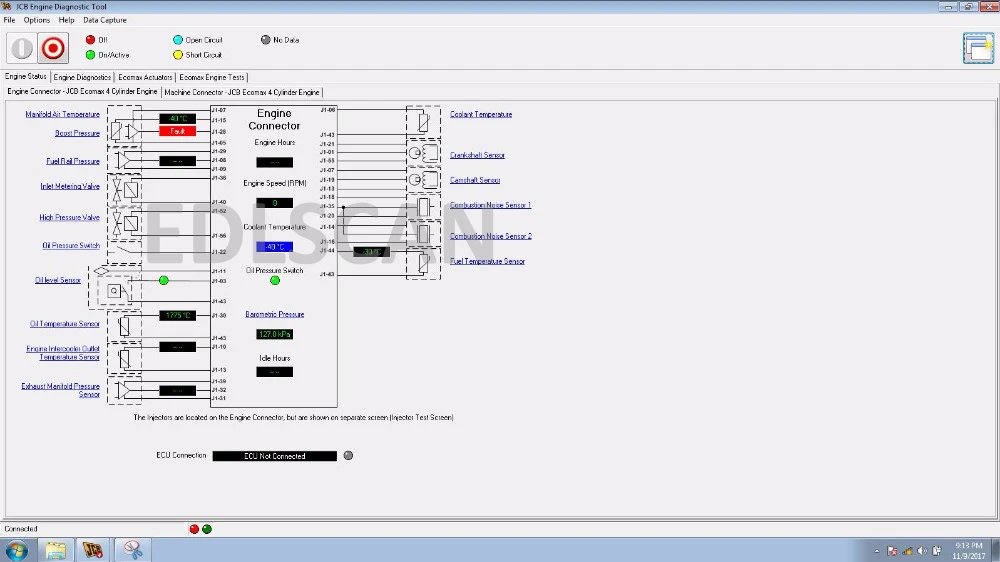Click the blue Coolant Temperature -40°C readout
The image size is (1000, 562).
click(274, 247)
